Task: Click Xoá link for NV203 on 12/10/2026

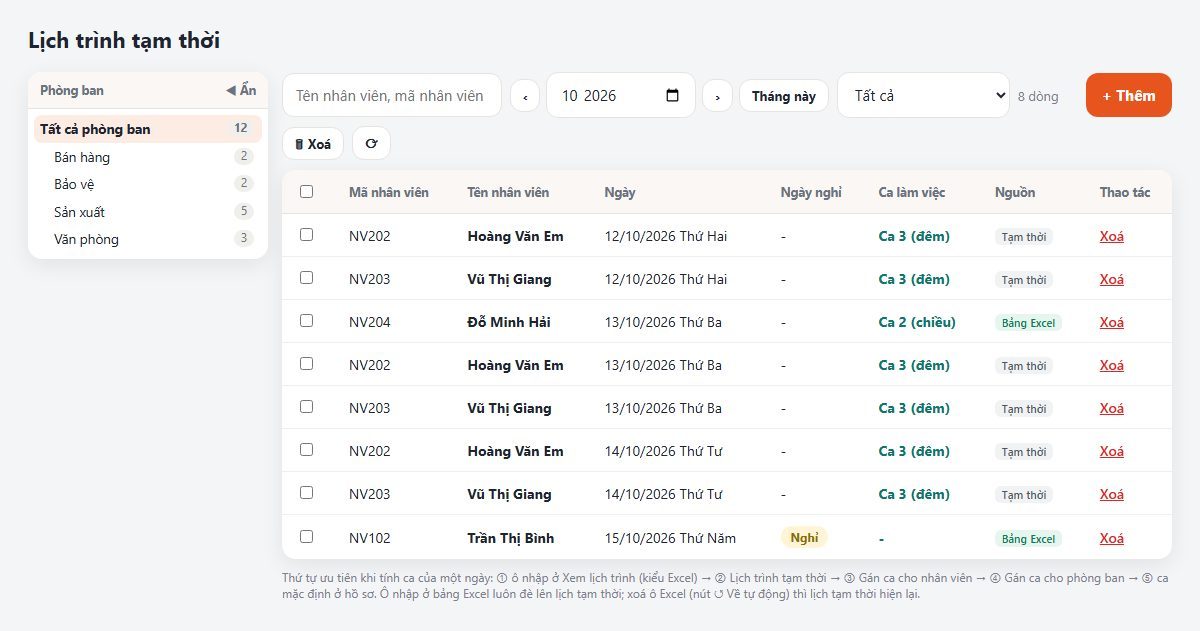Action: coord(1112,279)
